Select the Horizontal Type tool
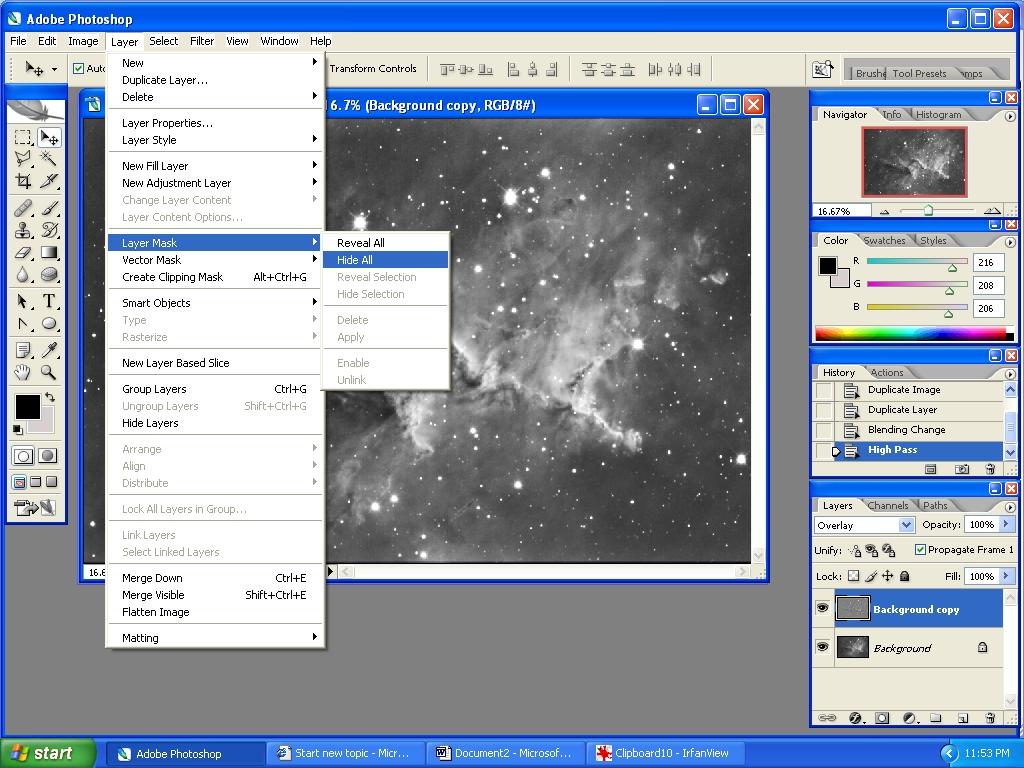 tap(49, 301)
